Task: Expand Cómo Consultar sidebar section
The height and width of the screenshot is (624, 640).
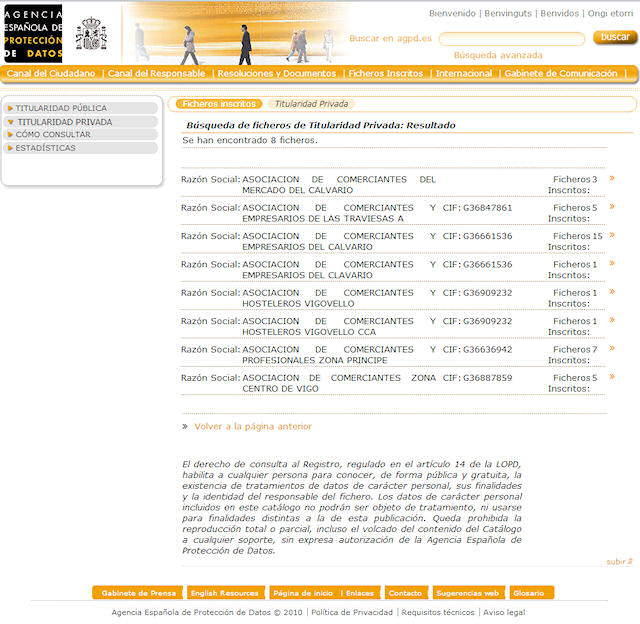Action: (80, 134)
